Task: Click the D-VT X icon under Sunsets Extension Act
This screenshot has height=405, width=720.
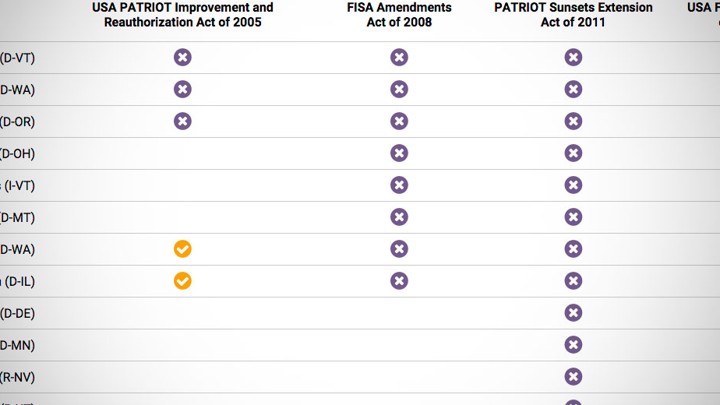Action: 573,57
